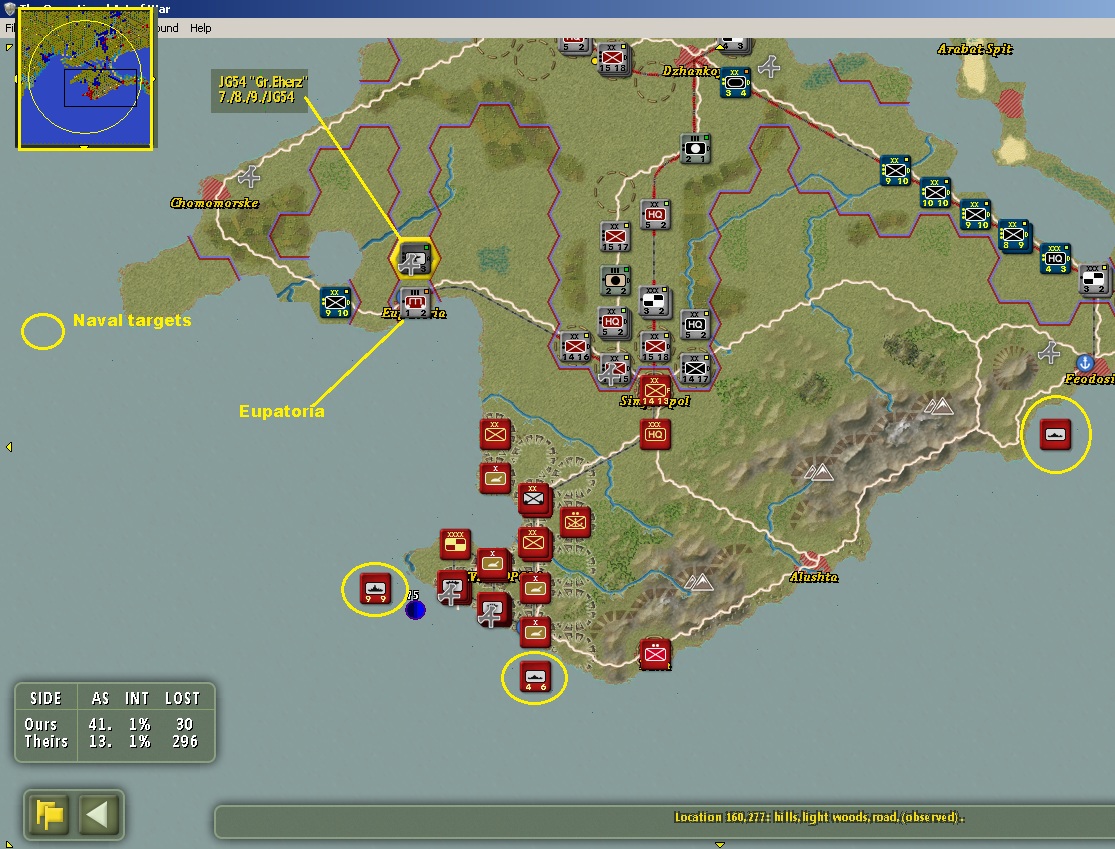
Task: Select the grey artillery counter marked 2 2
Action: 616,281
